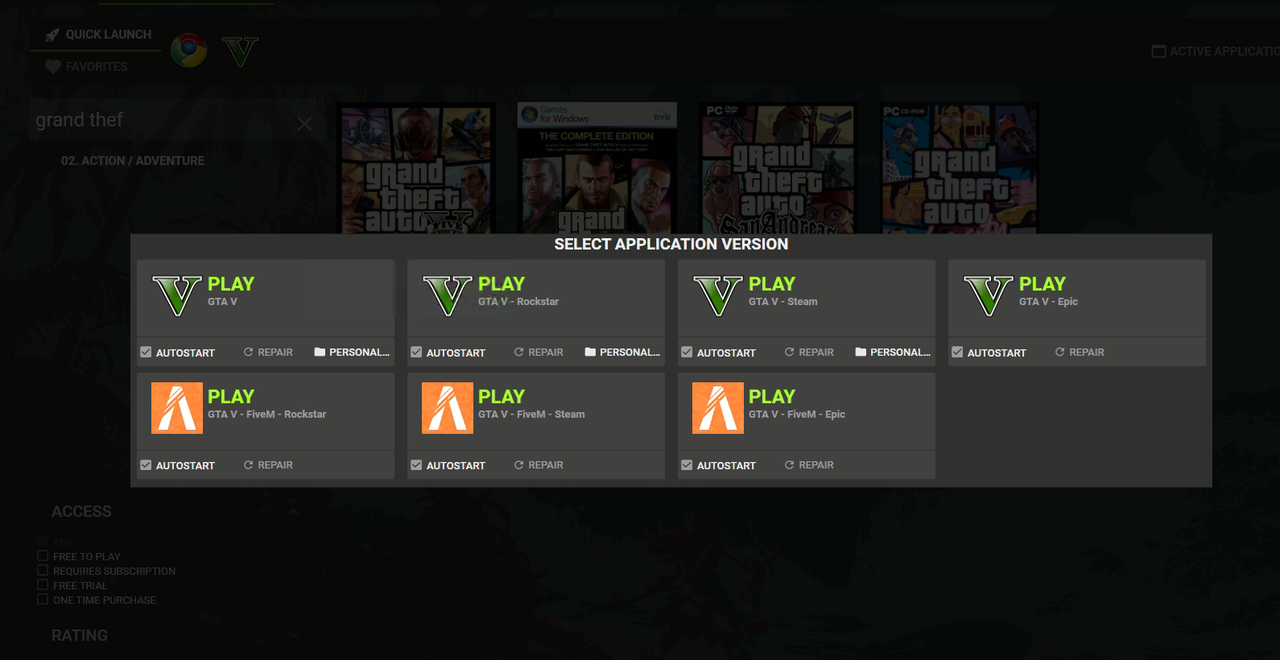Click the window icon beside Active Applications

coord(1159,51)
